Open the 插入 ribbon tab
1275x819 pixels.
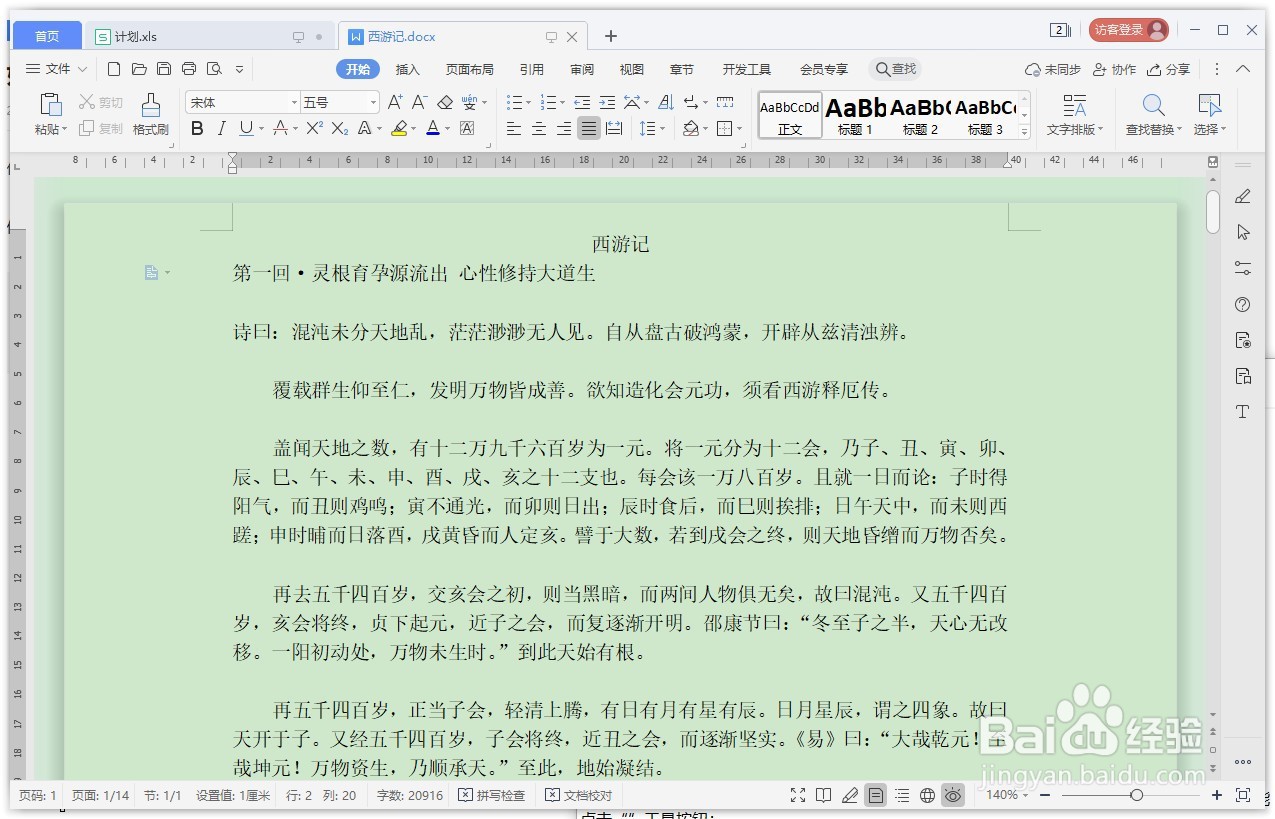(408, 69)
